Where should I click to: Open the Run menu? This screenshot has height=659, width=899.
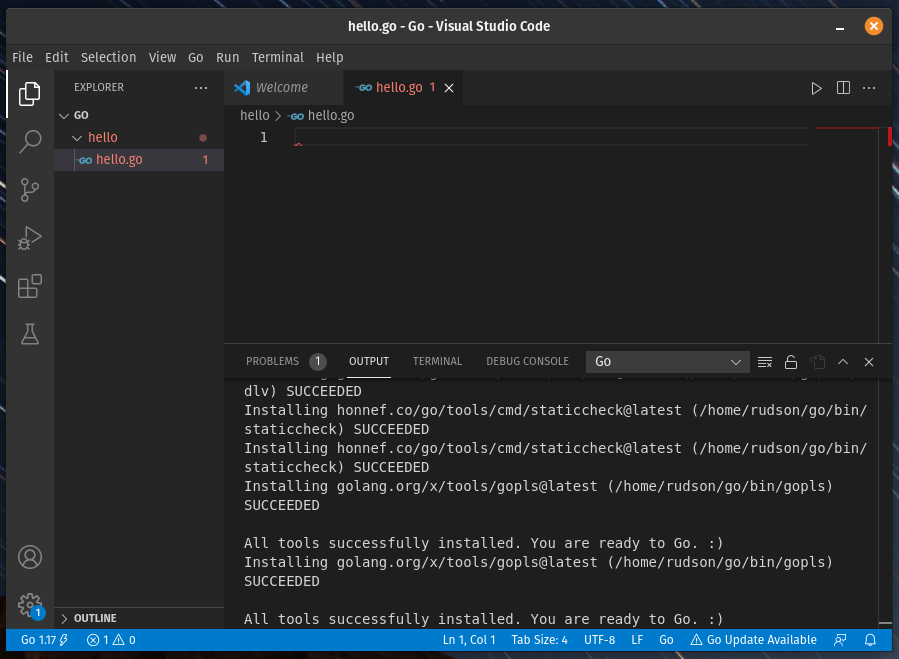pos(228,57)
